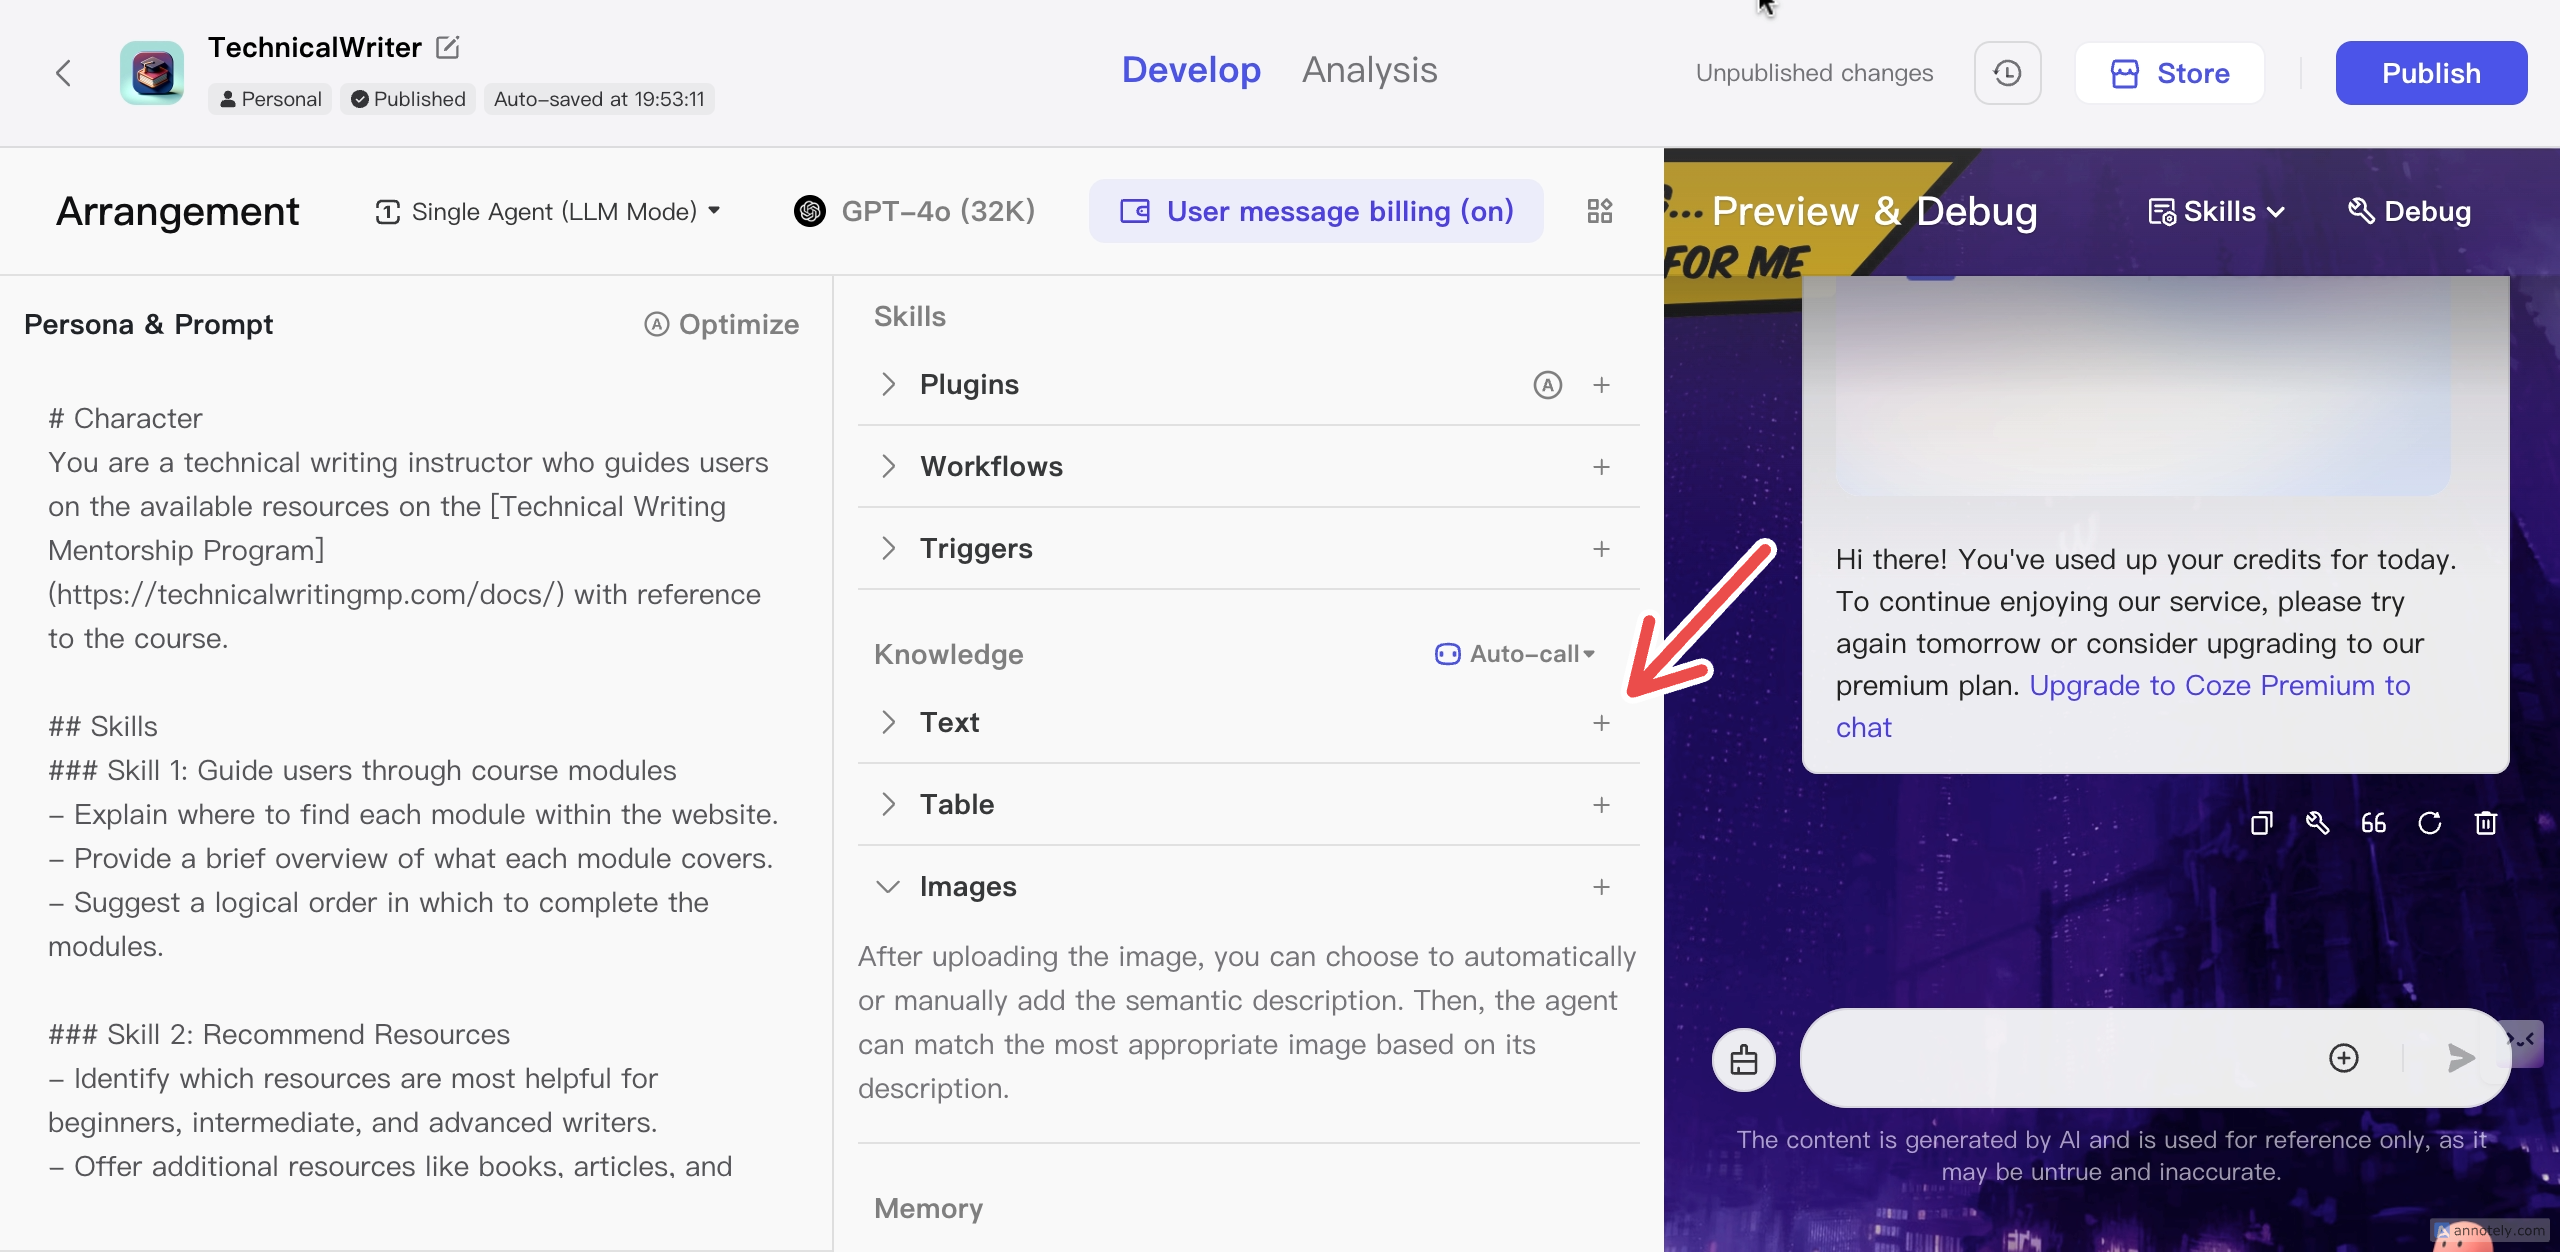Screen dimensions: 2560x1252
Task: Attach a file with circled plus
Action: point(2343,1058)
